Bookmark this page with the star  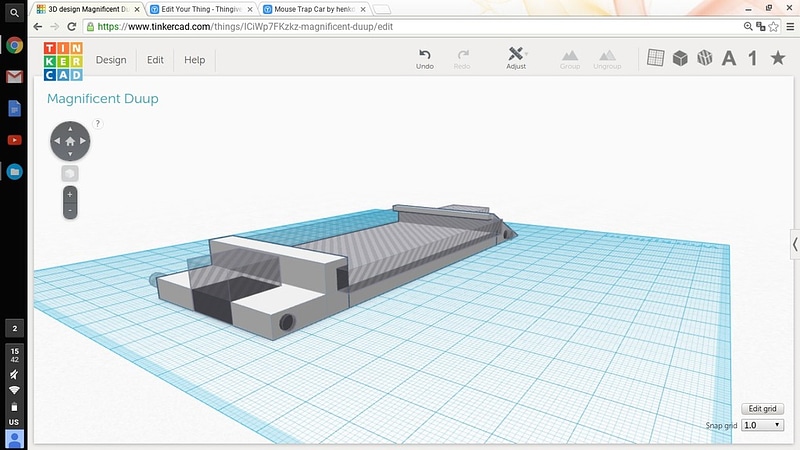(x=773, y=27)
